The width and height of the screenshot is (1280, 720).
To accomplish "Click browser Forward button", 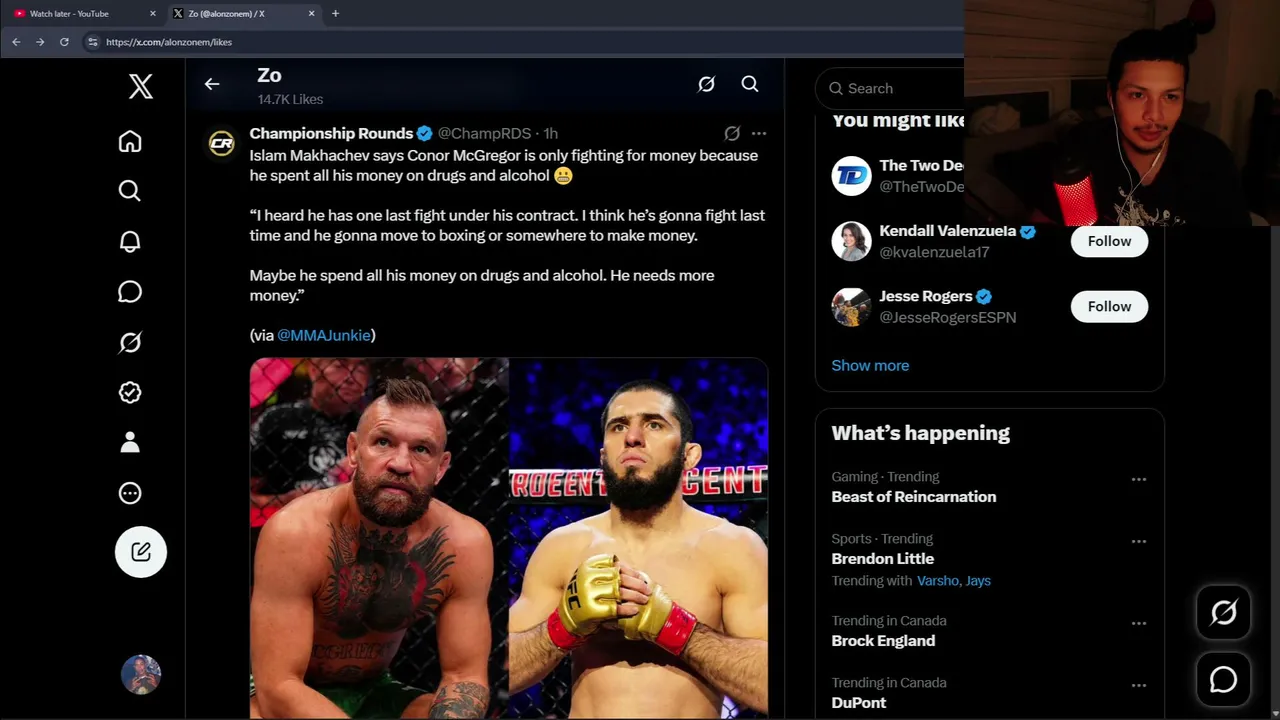I will (x=40, y=42).
